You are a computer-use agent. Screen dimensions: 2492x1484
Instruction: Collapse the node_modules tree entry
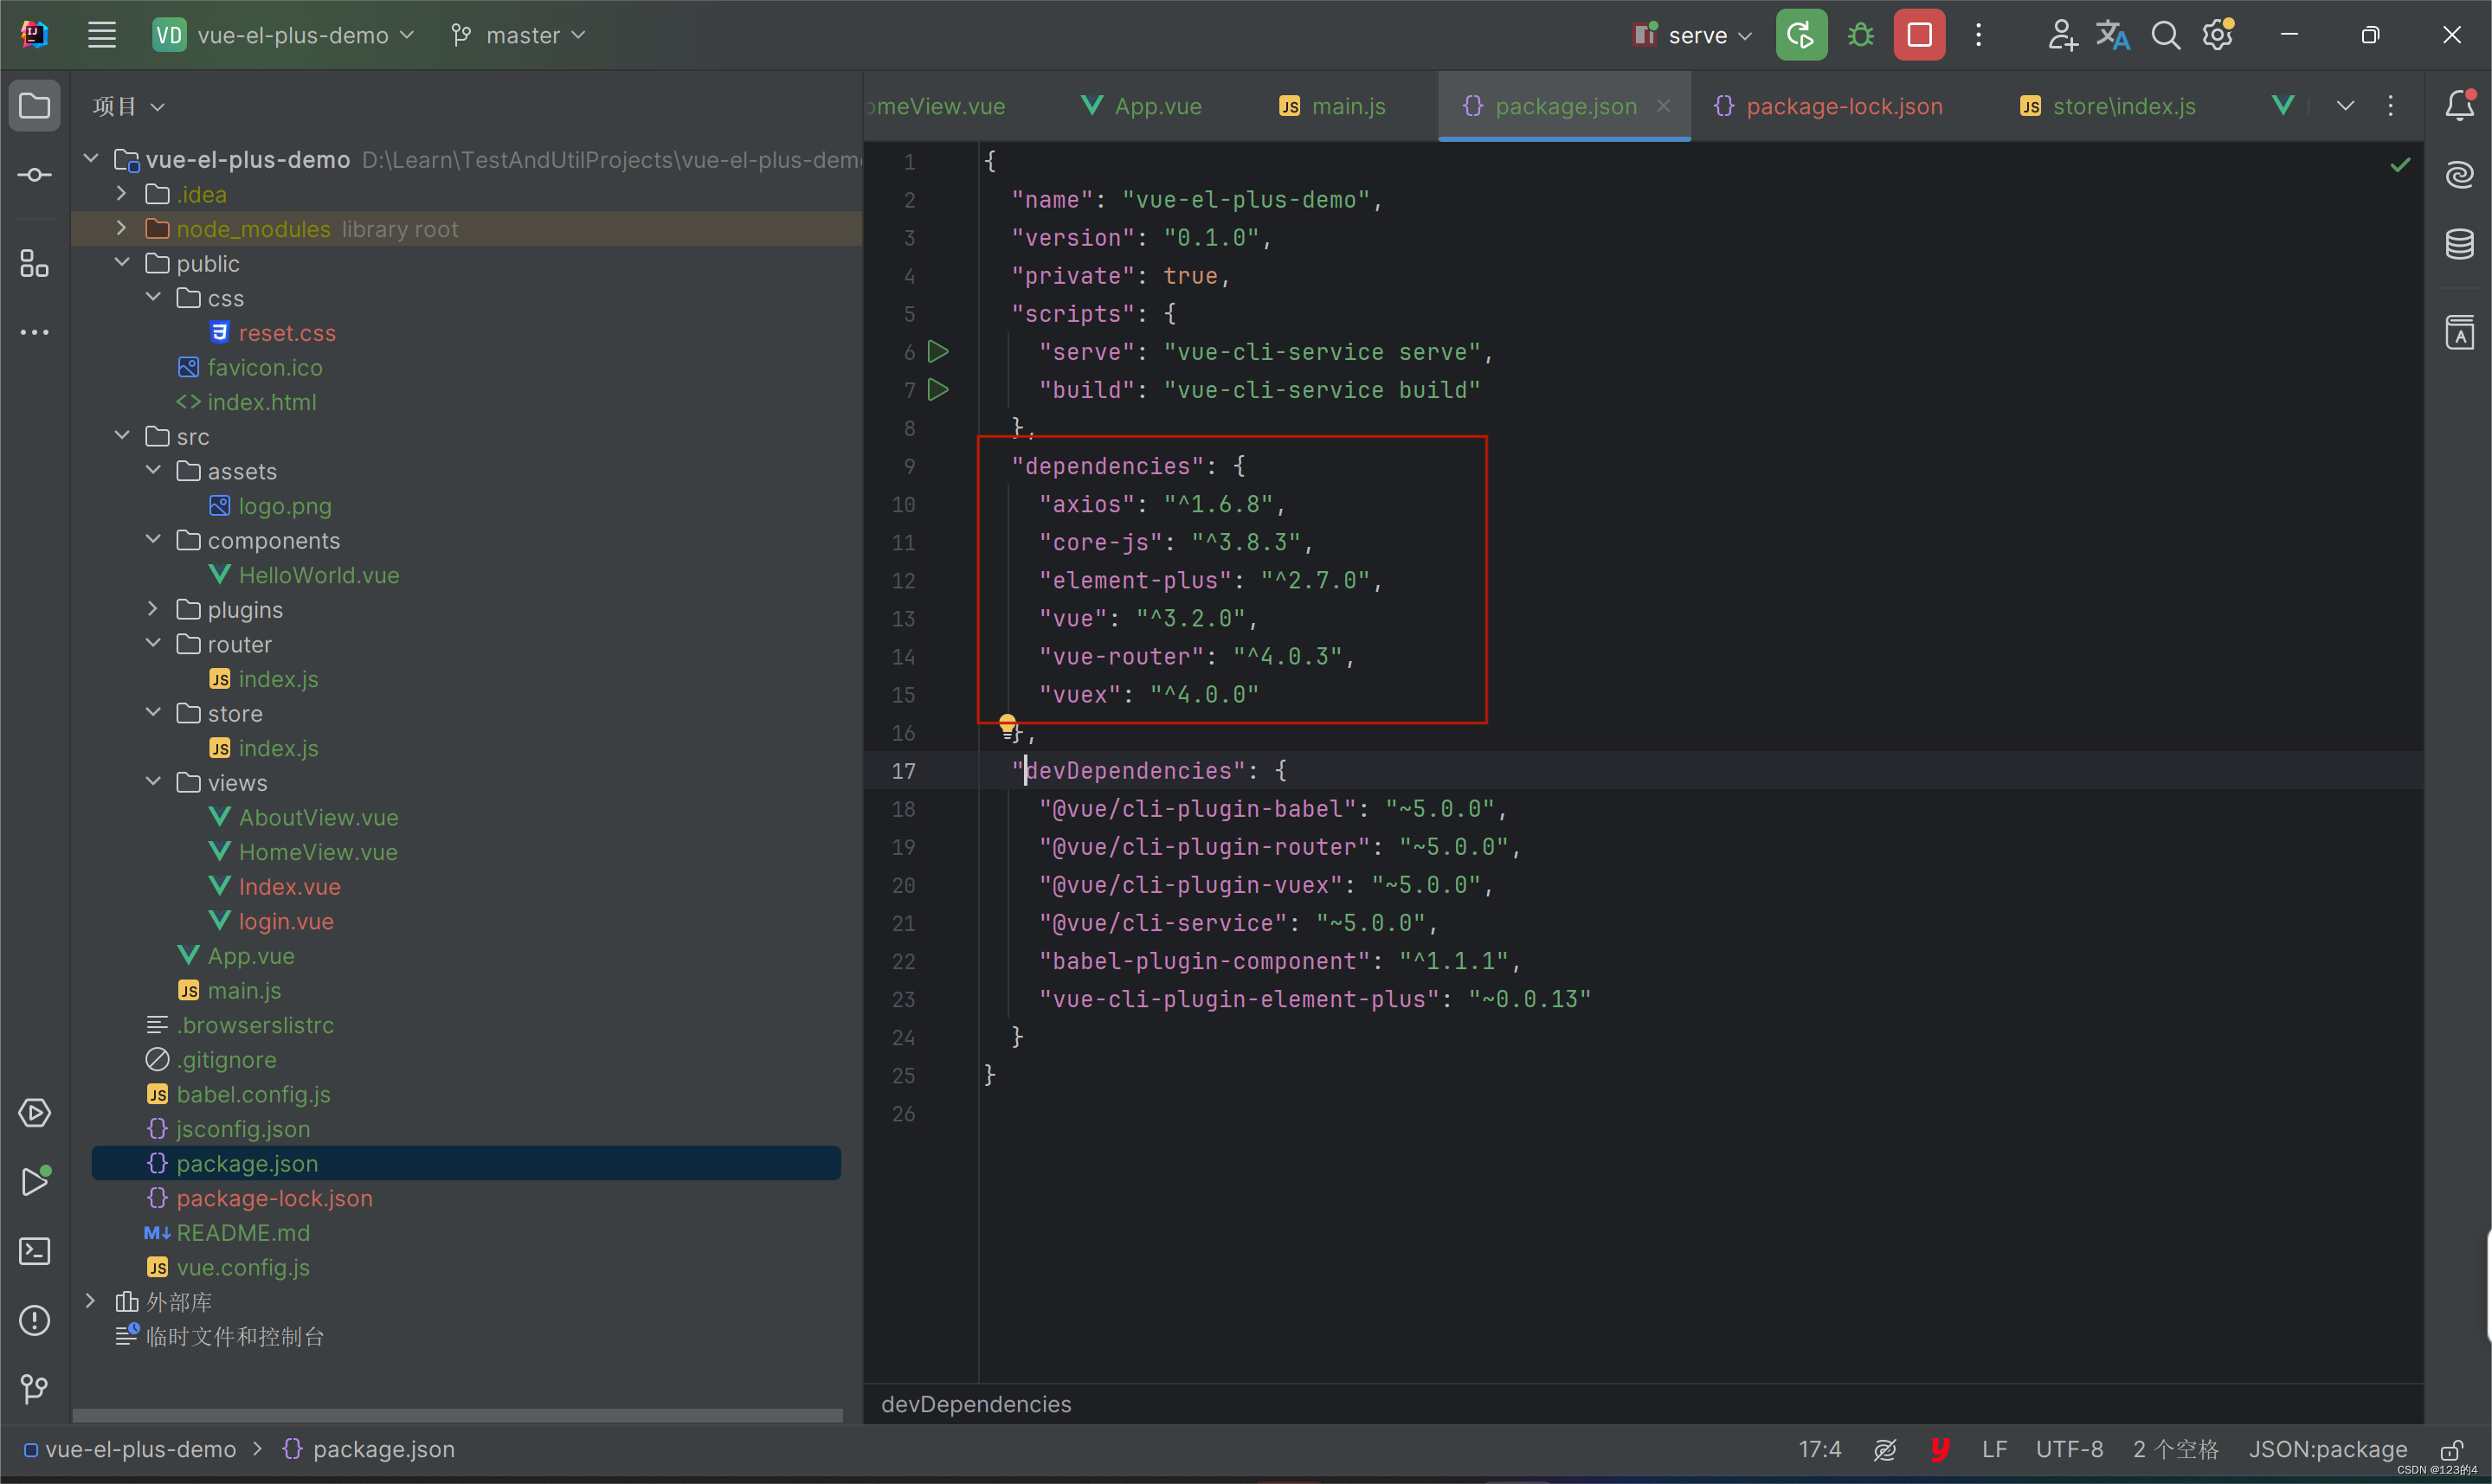point(120,228)
